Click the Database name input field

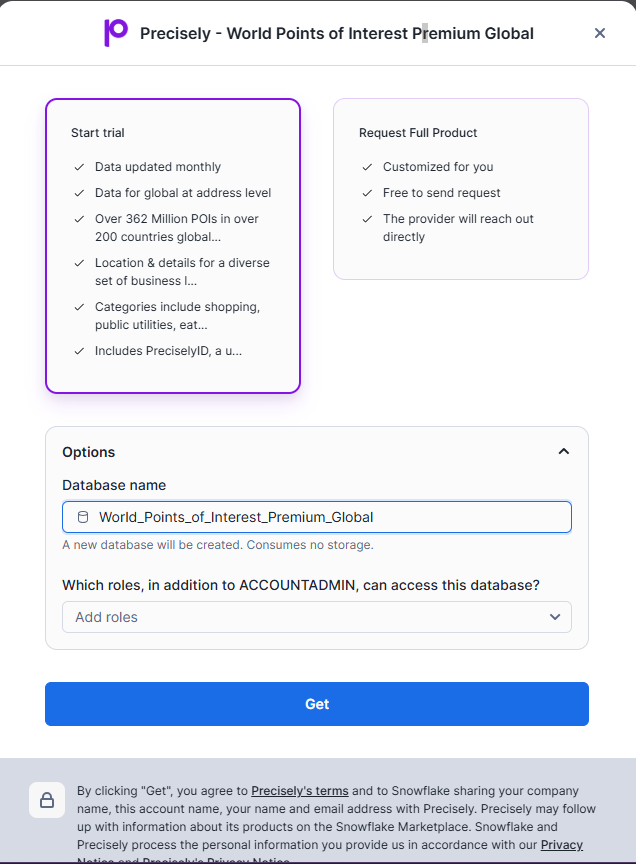click(325, 517)
